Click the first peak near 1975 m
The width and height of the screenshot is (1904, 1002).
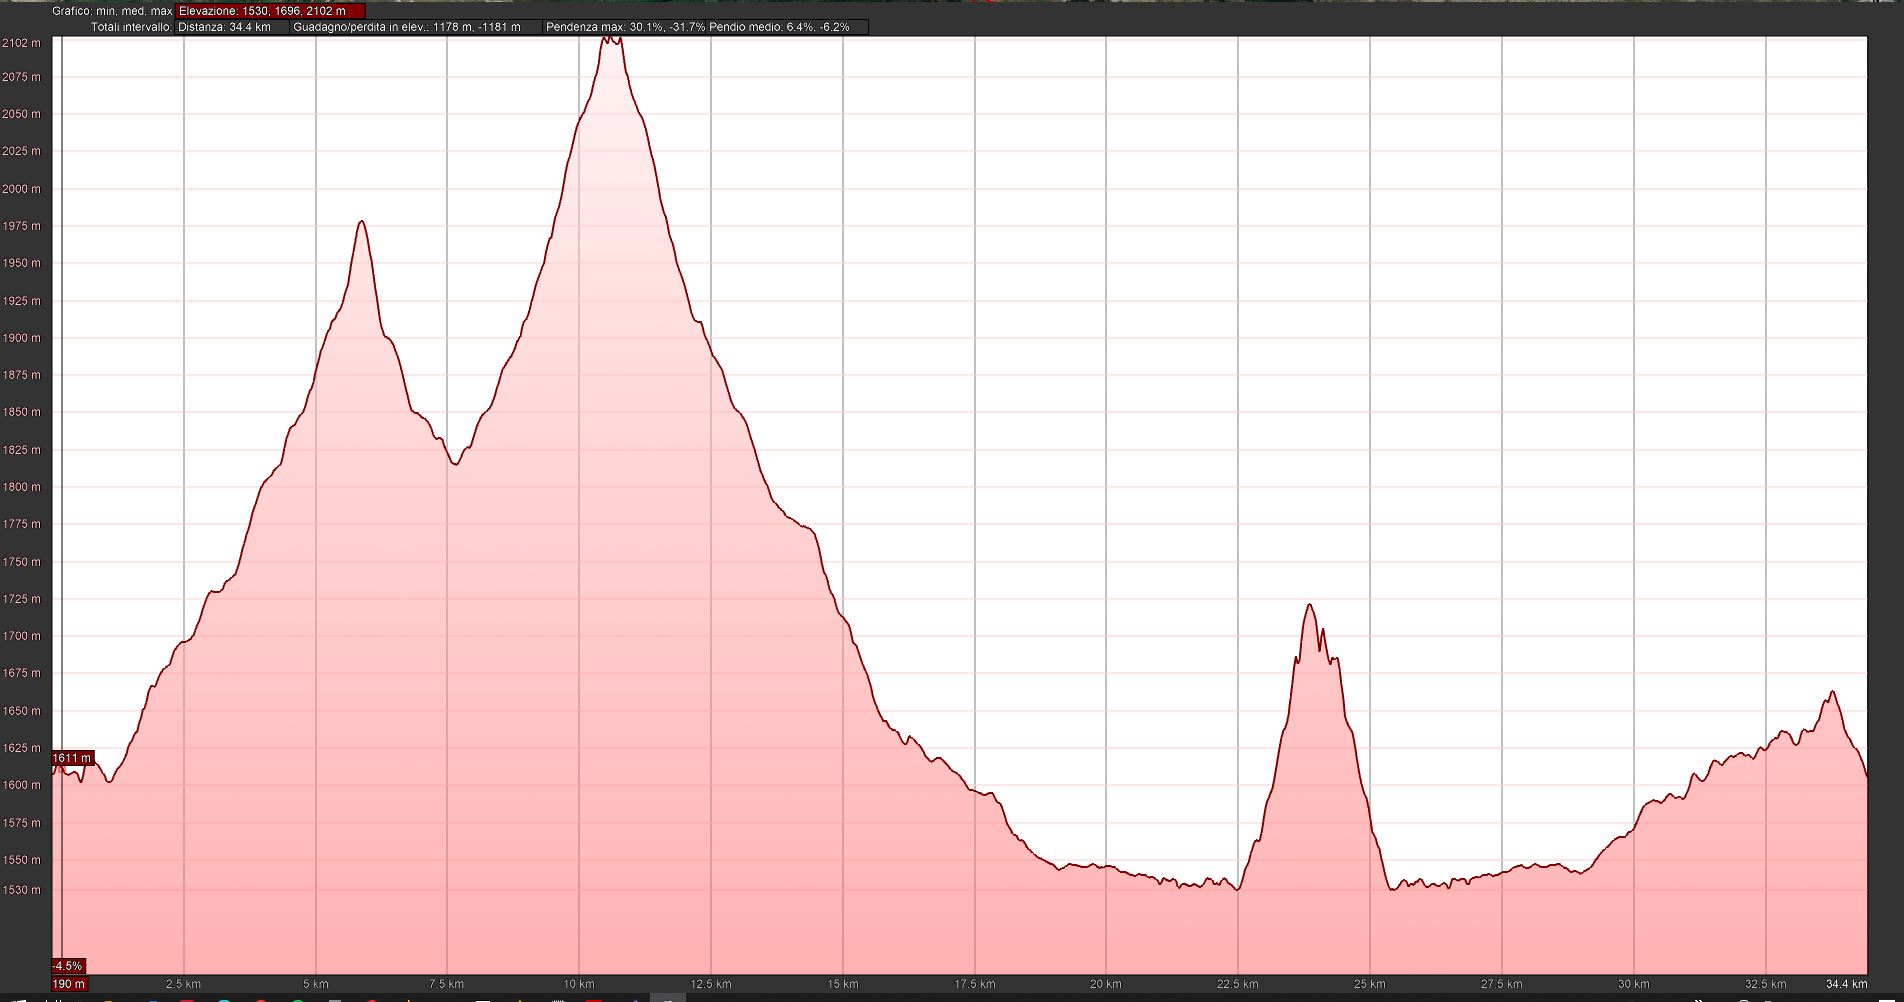361,222
